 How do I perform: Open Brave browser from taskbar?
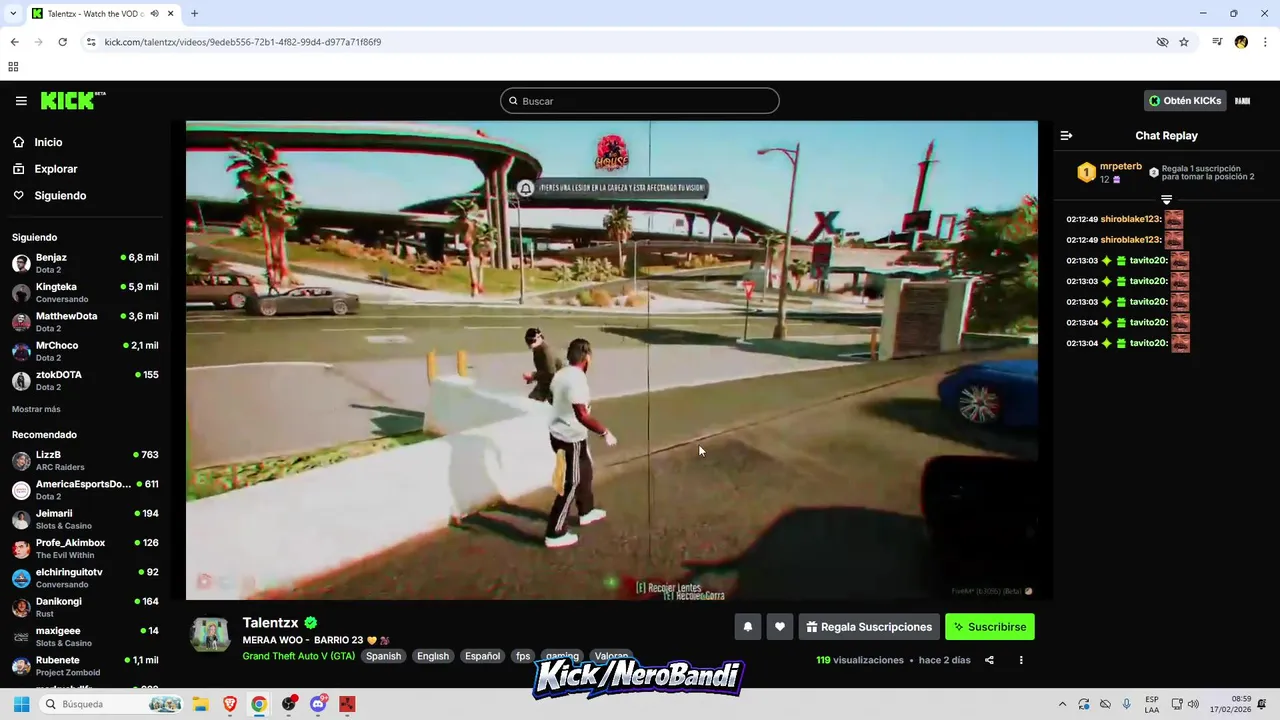230,704
